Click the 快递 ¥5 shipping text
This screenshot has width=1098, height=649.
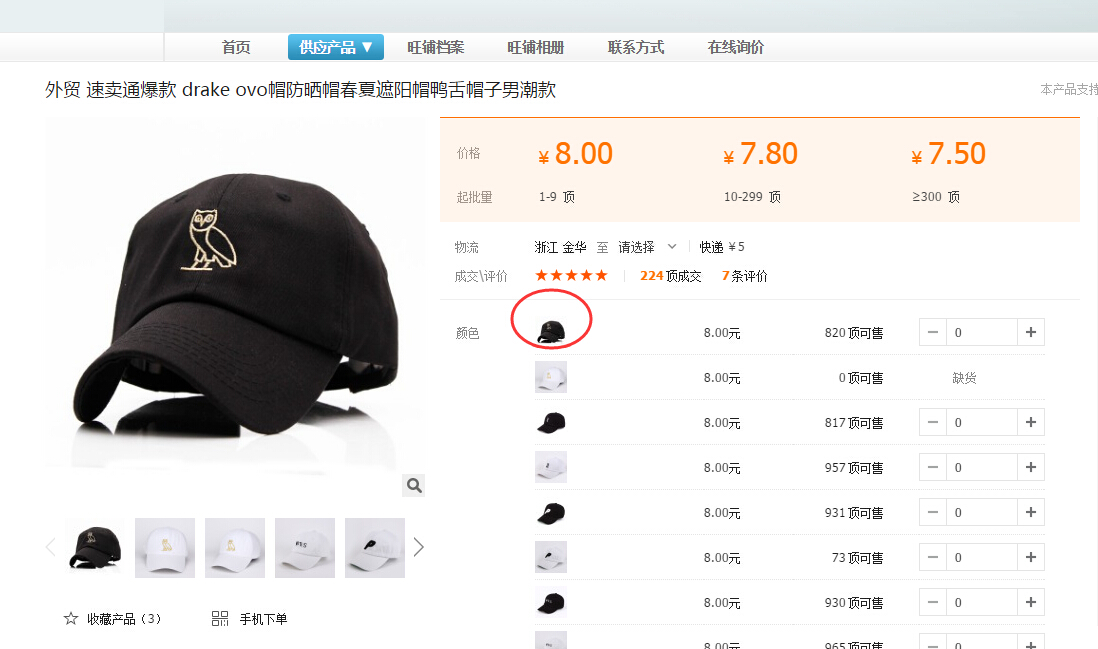(722, 247)
